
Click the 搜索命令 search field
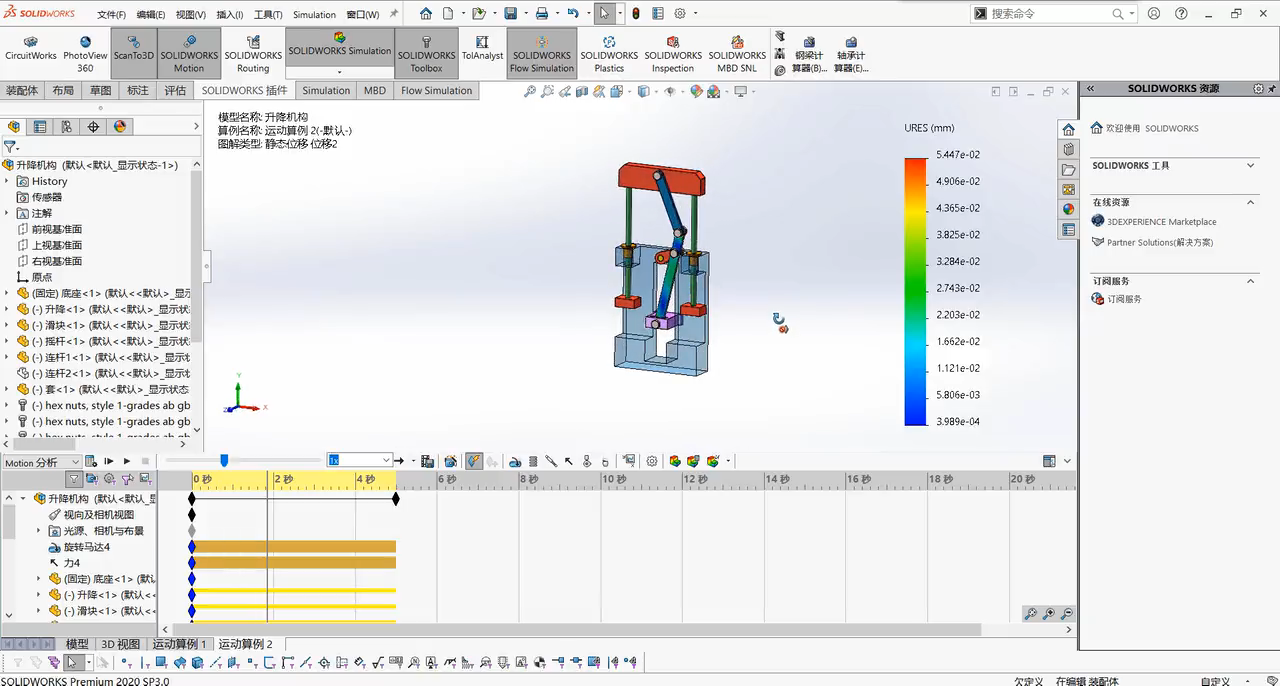coord(1048,14)
